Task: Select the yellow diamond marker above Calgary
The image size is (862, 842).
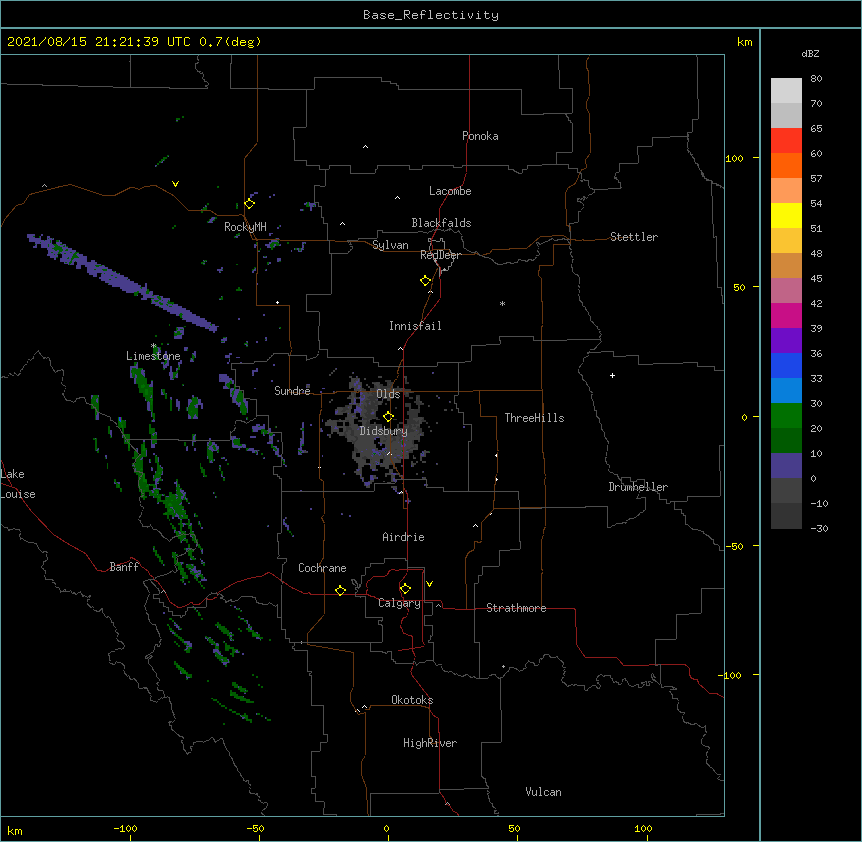Action: pyautogui.click(x=405, y=589)
